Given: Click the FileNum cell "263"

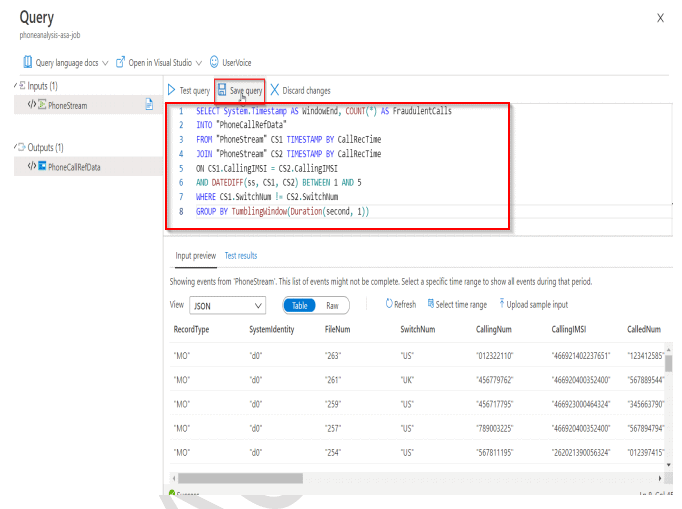Looking at the screenshot, I should click(x=333, y=356).
